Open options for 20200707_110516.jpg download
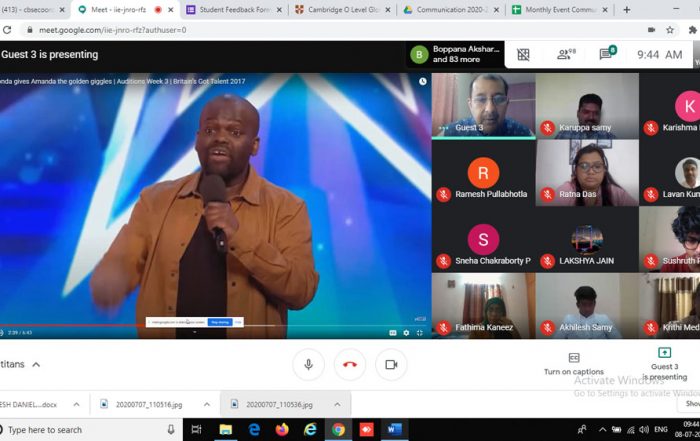700x441 pixels. tap(207, 404)
